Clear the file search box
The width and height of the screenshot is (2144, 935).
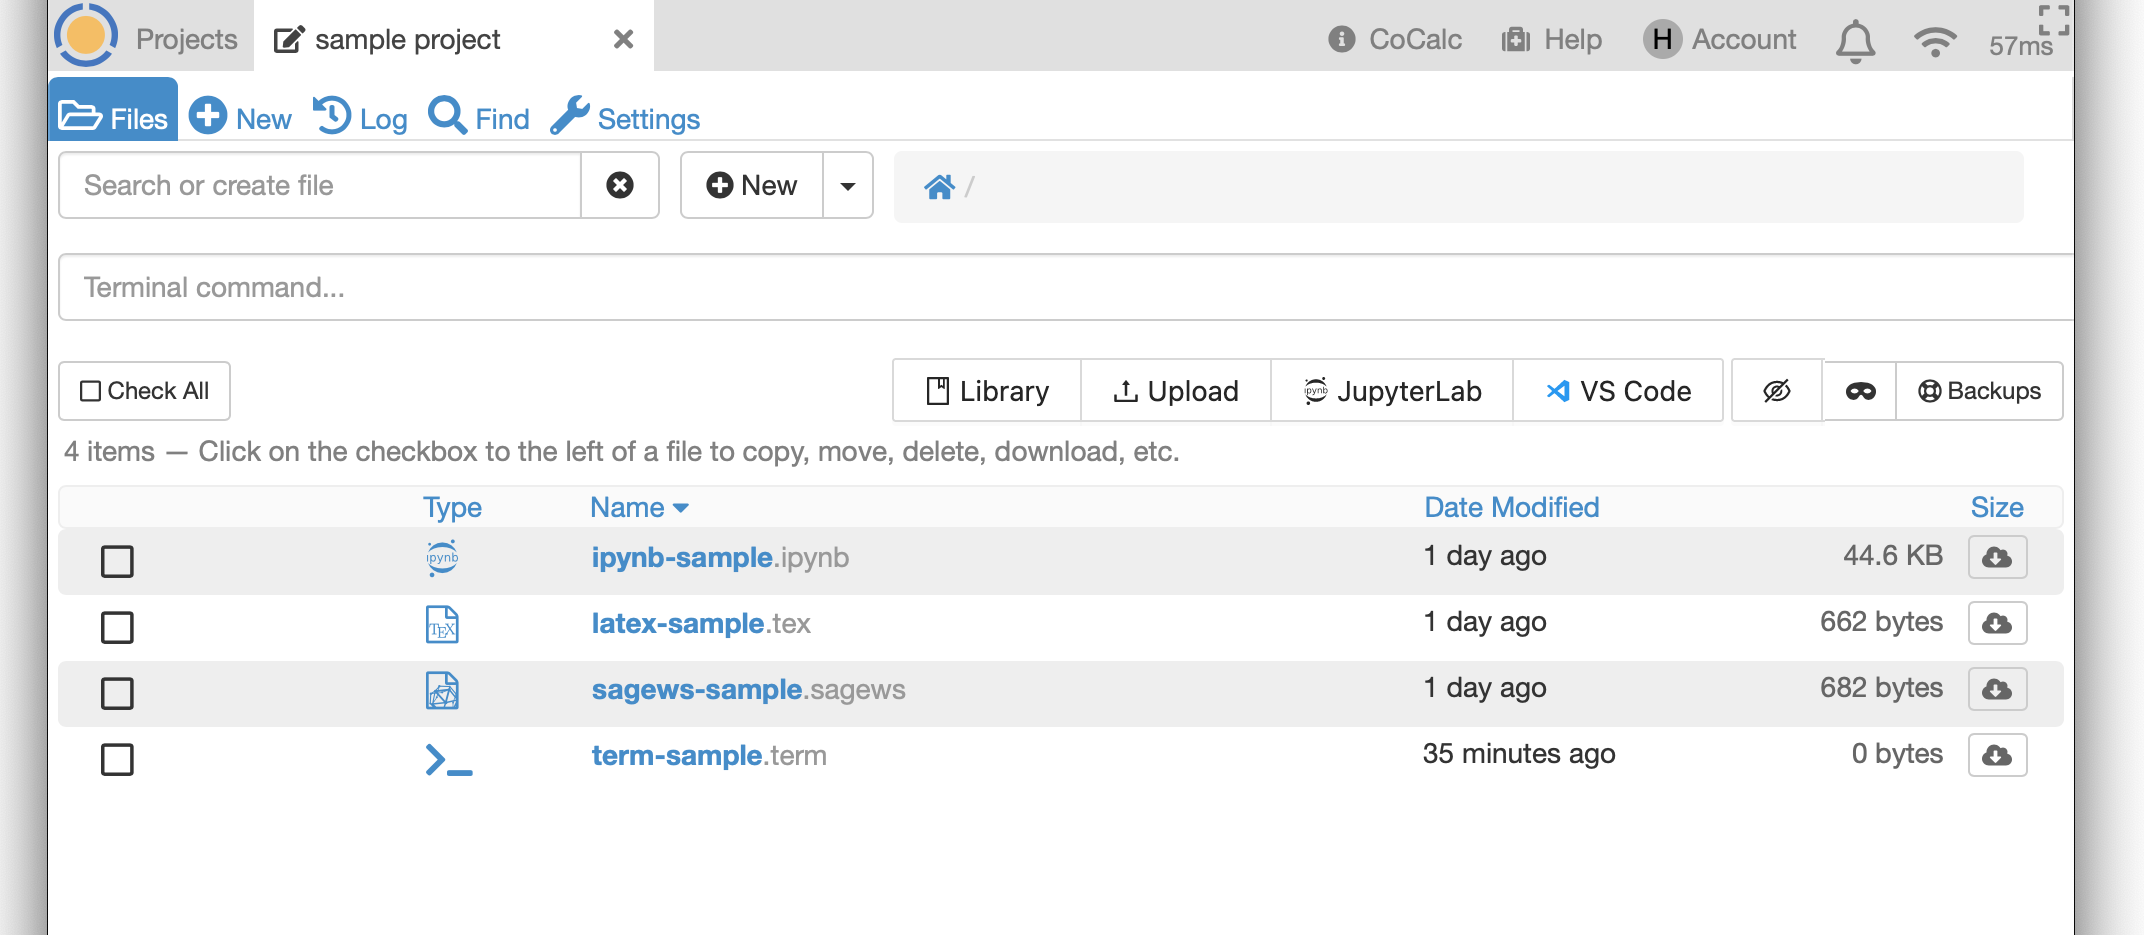pyautogui.click(x=620, y=185)
